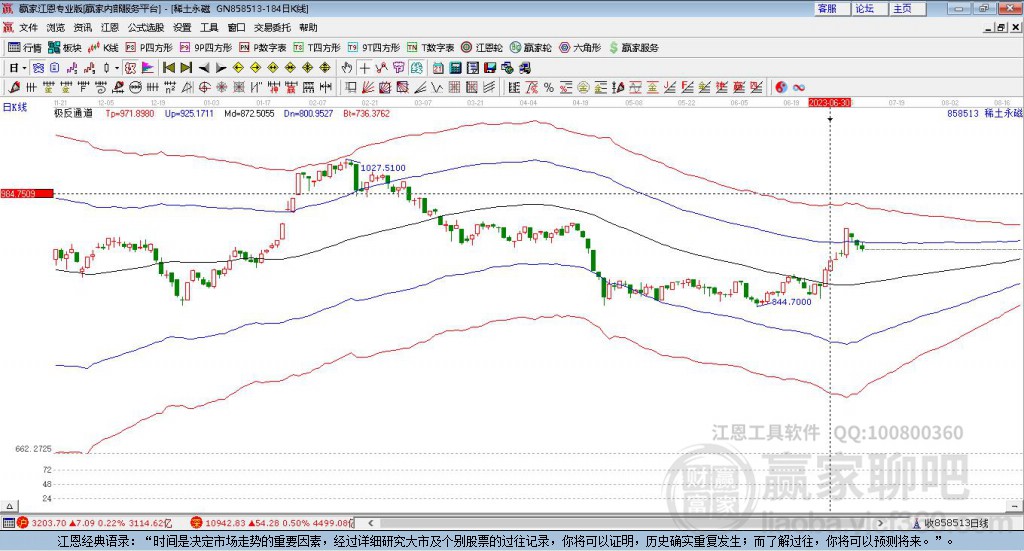Click the yin-yang red blue icon
Image resolution: width=1024 pixels, height=551 pixels.
pos(780,87)
